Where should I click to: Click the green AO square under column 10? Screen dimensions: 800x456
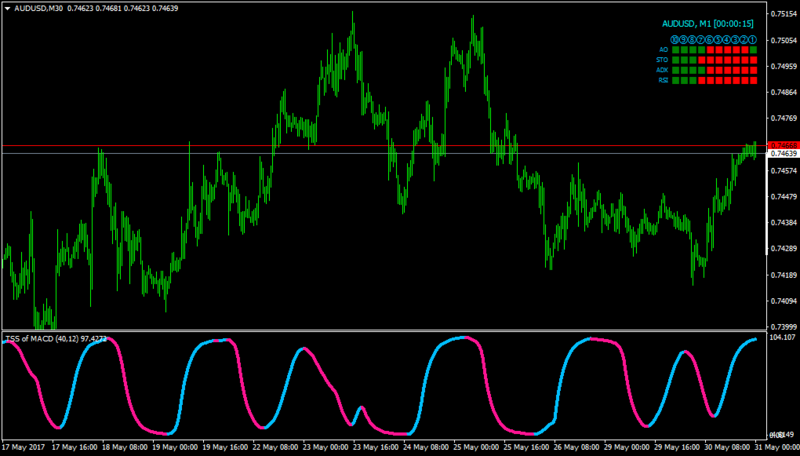point(674,49)
